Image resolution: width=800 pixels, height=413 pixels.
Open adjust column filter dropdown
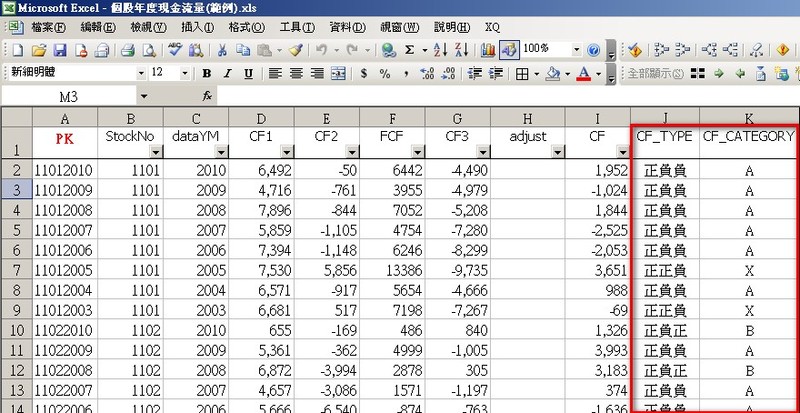point(558,152)
